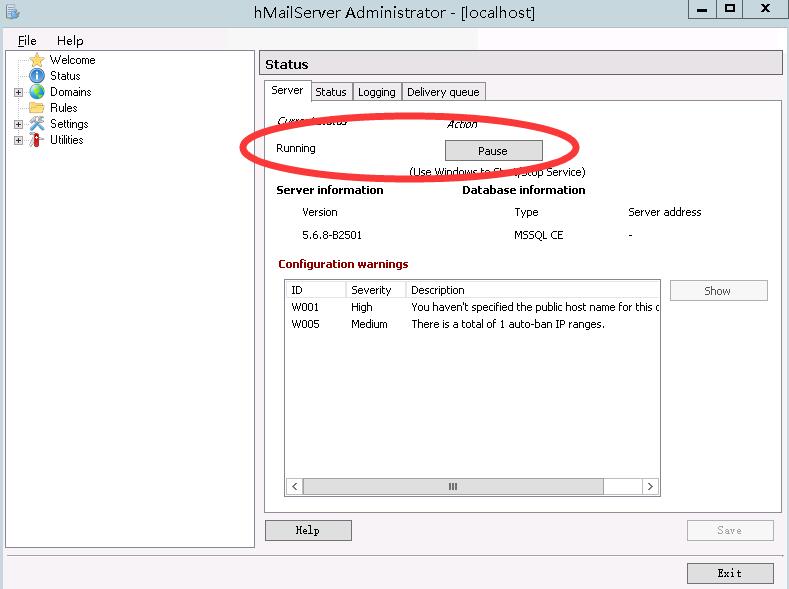Expand the Domains tree node
Screen dimensions: 789x589
pyautogui.click(x=18, y=92)
